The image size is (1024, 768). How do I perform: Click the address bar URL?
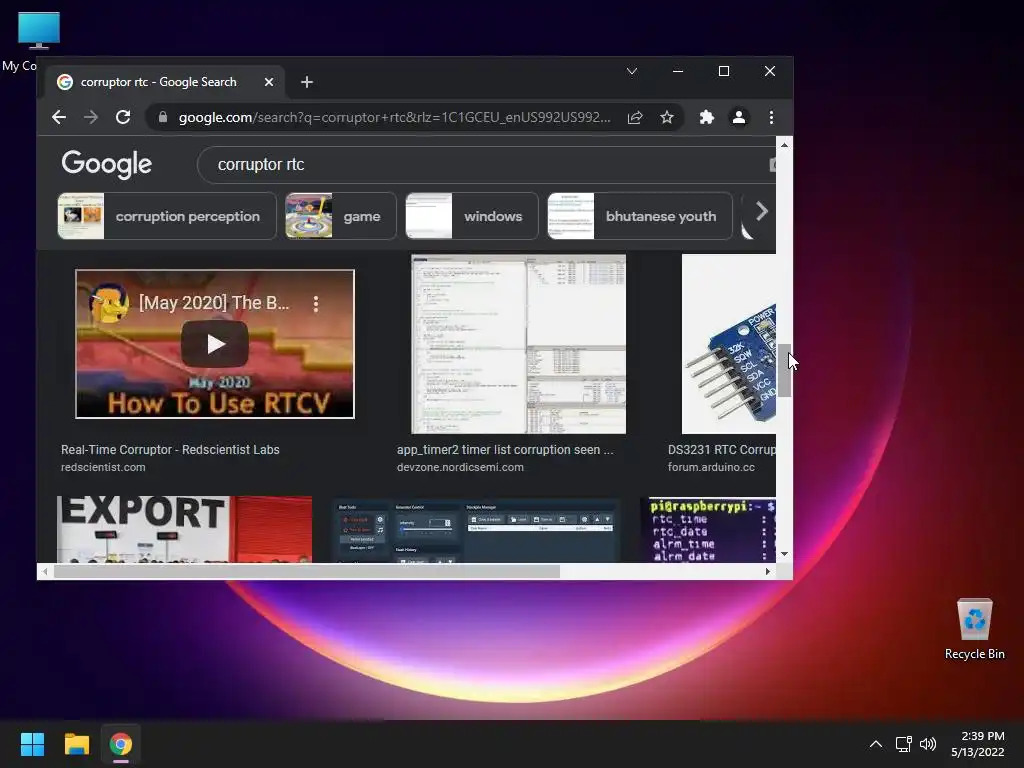point(394,118)
